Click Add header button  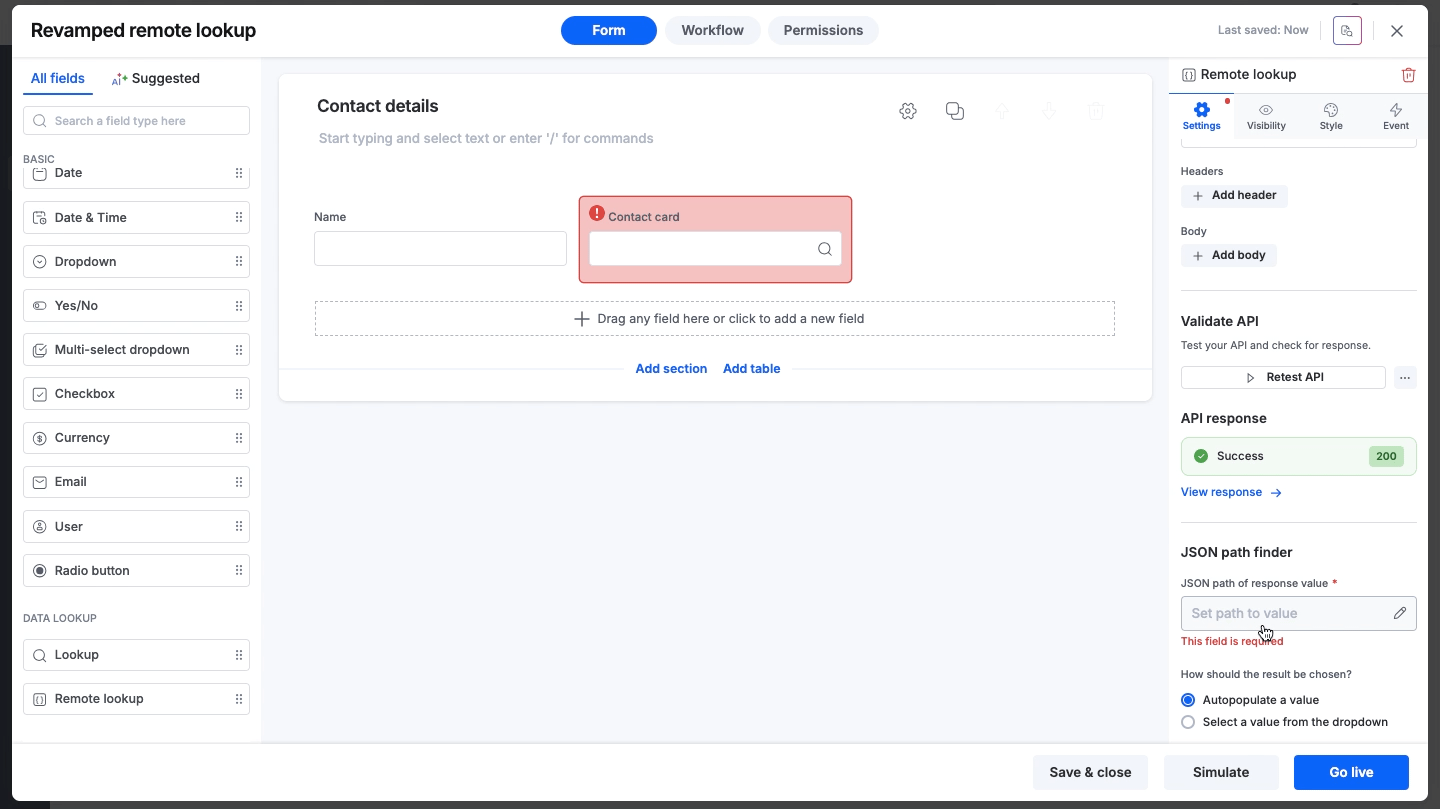point(1234,195)
